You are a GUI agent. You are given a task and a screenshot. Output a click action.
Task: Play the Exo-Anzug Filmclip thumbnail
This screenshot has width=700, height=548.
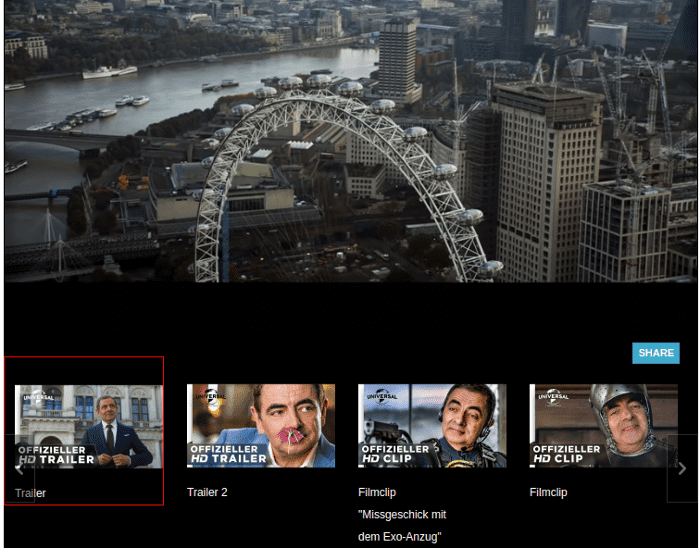[432, 426]
